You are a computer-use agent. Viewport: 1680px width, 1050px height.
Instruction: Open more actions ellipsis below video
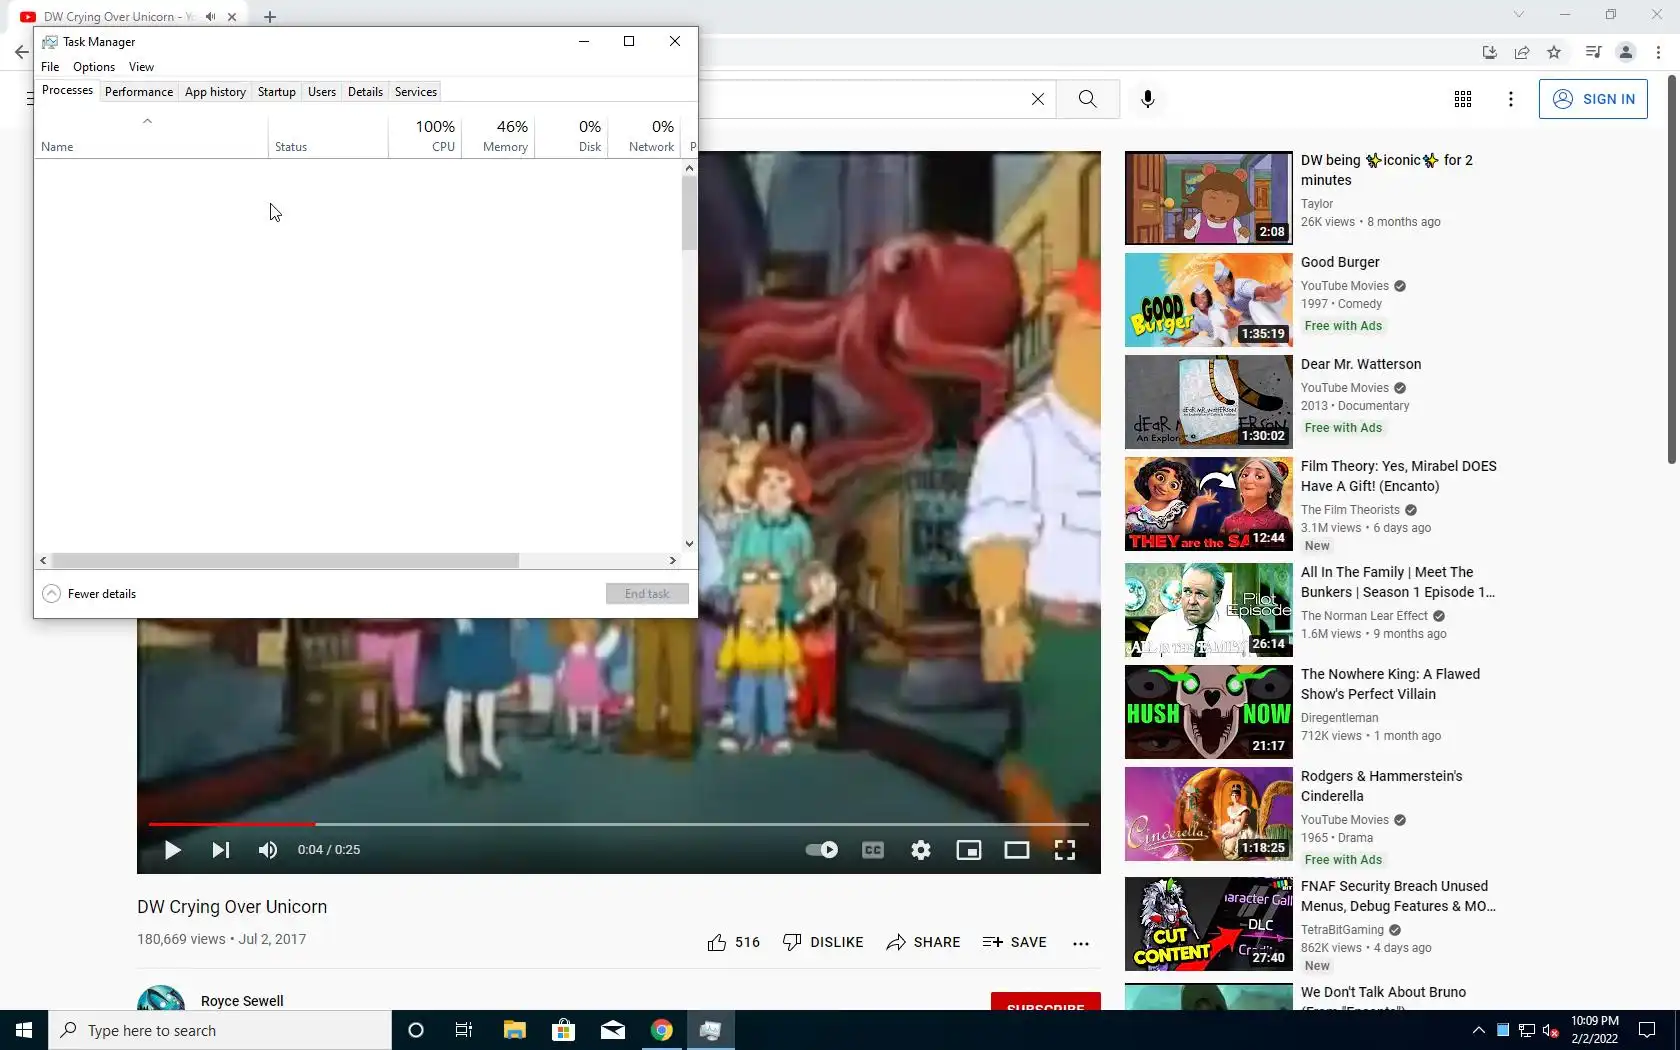pos(1081,943)
